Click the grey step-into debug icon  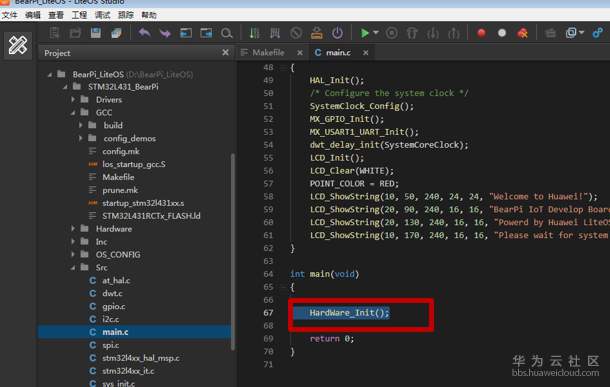tap(433, 33)
